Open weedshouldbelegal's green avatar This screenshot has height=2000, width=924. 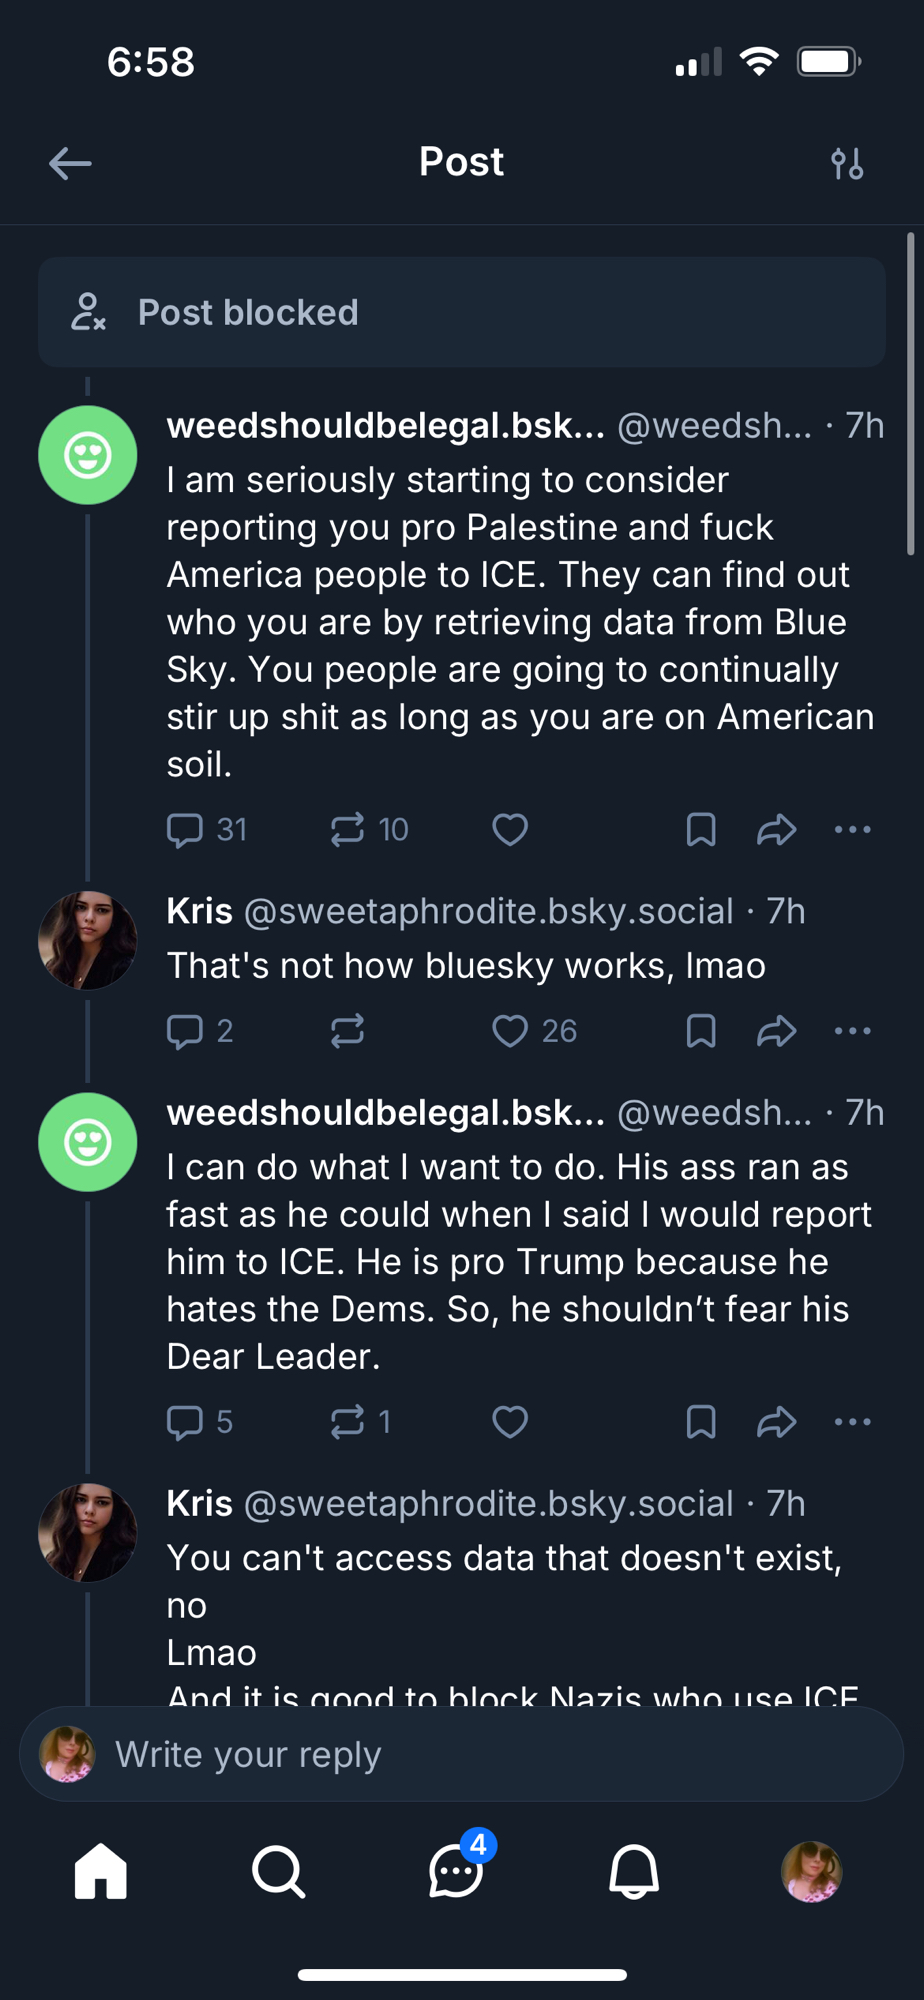88,455
